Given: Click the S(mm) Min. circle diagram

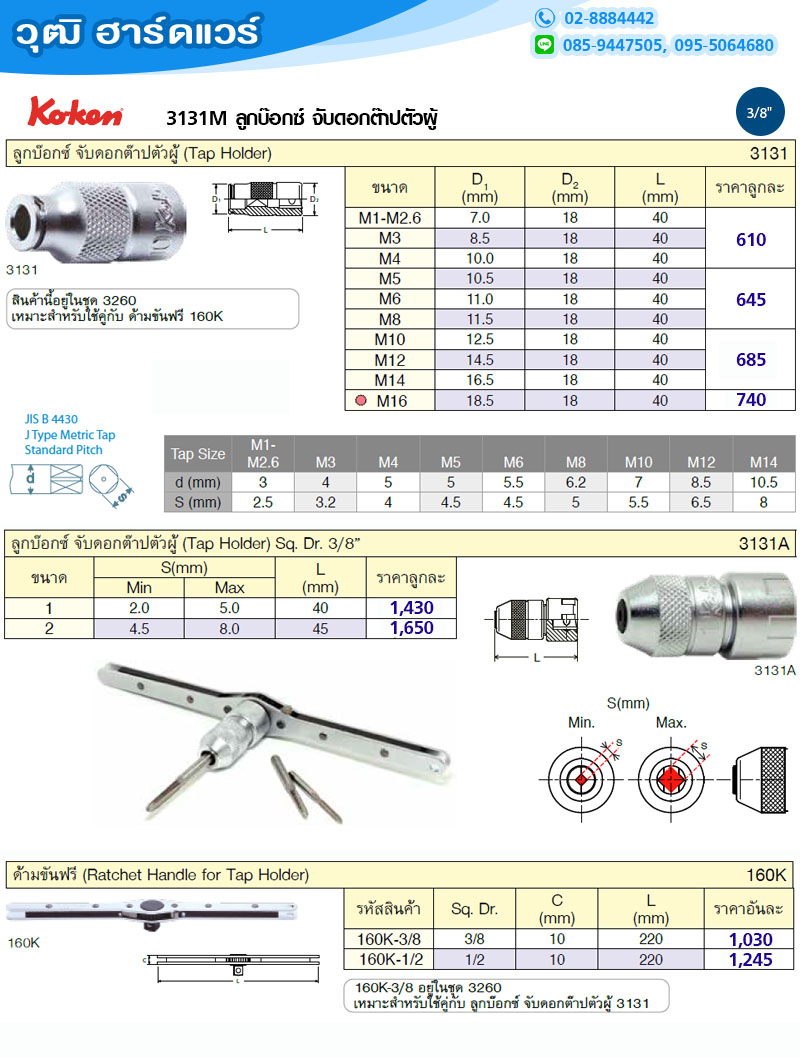Looking at the screenshot, I should tap(582, 779).
